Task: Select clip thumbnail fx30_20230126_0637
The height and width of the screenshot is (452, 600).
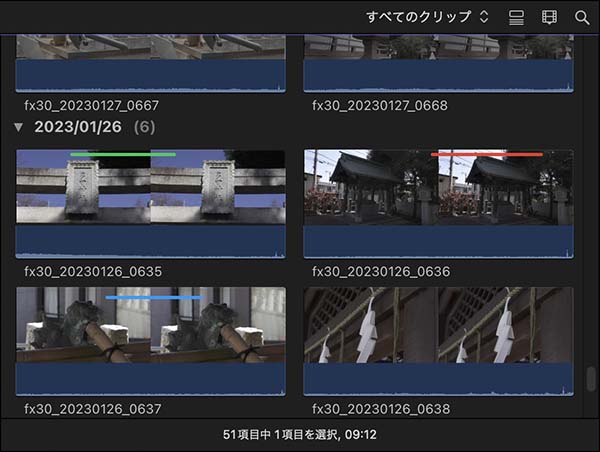Action: point(151,341)
